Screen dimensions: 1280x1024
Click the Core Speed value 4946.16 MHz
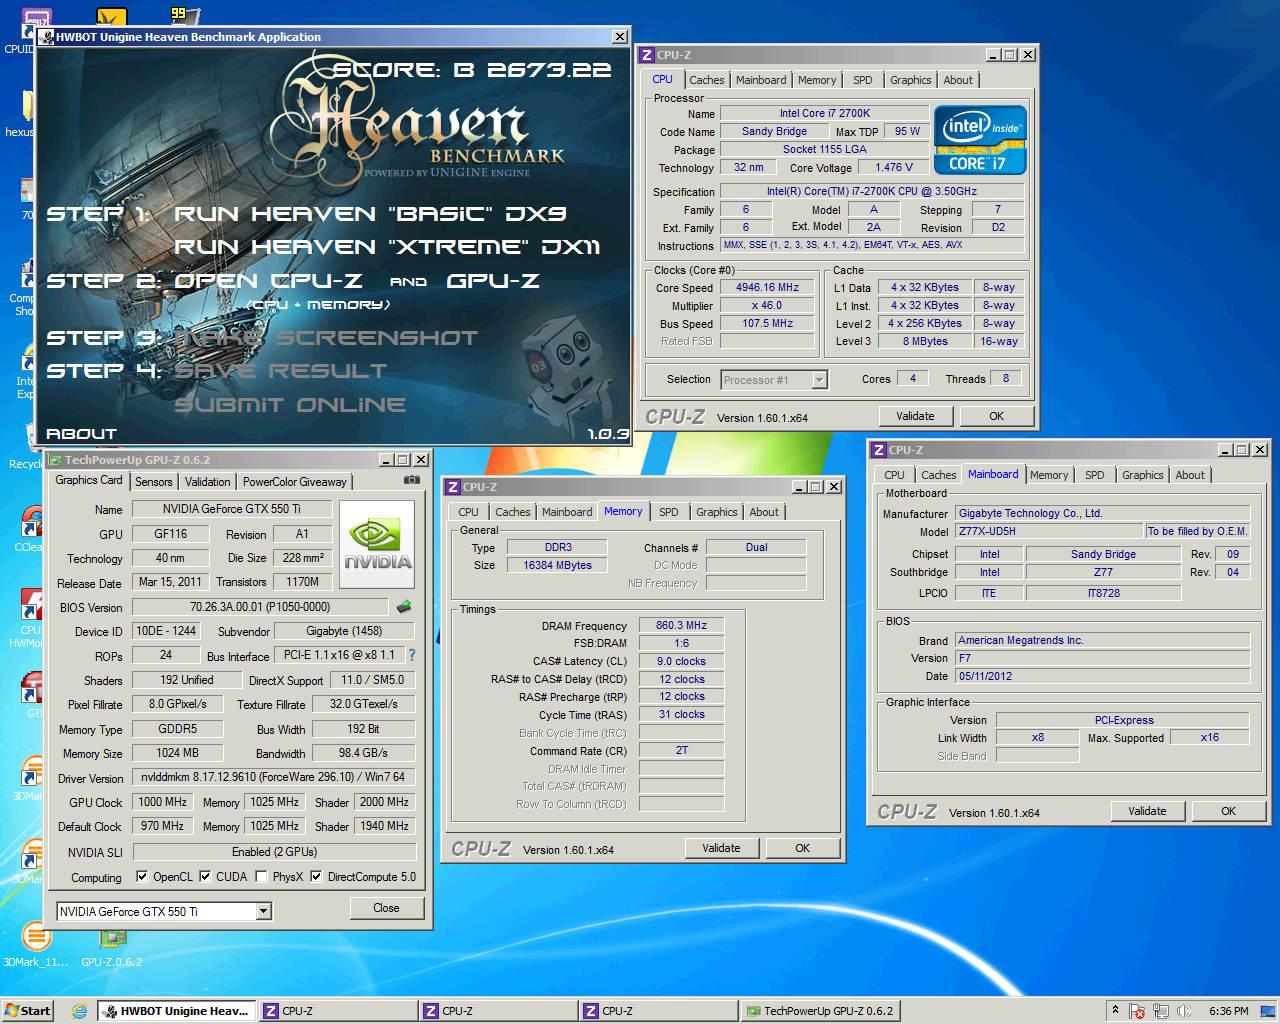coord(767,288)
